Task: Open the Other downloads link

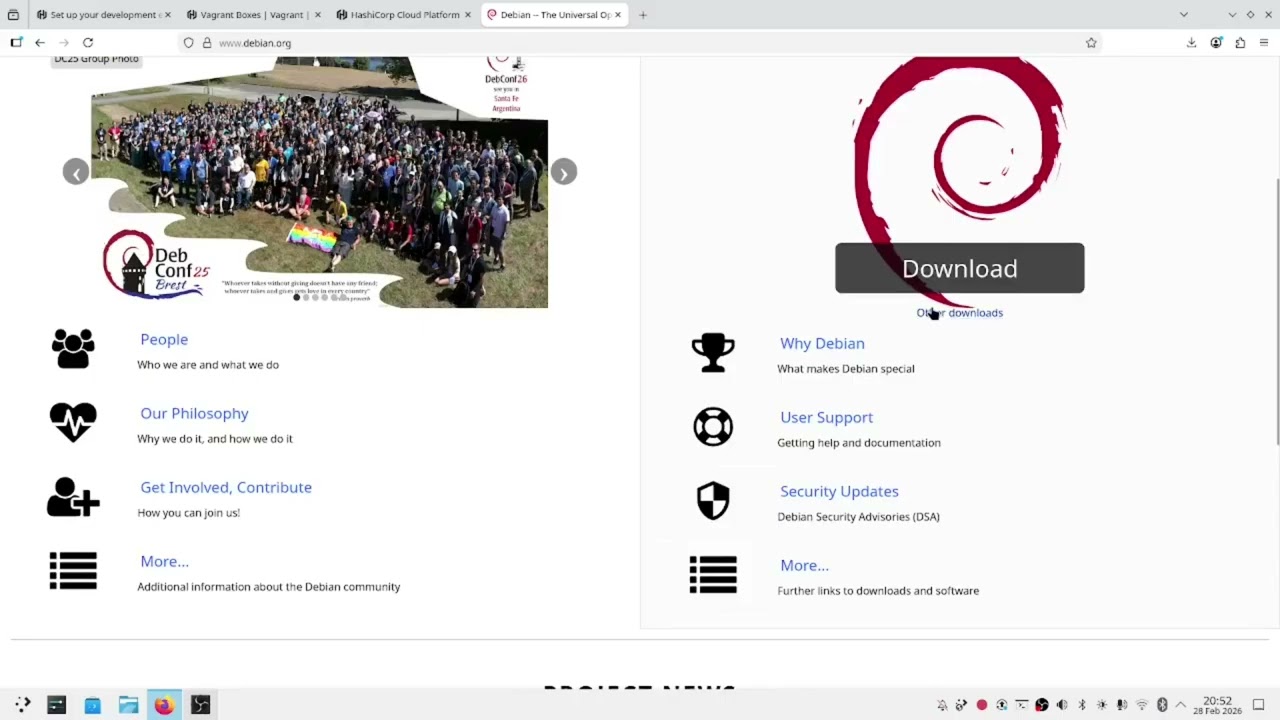Action: 960,313
